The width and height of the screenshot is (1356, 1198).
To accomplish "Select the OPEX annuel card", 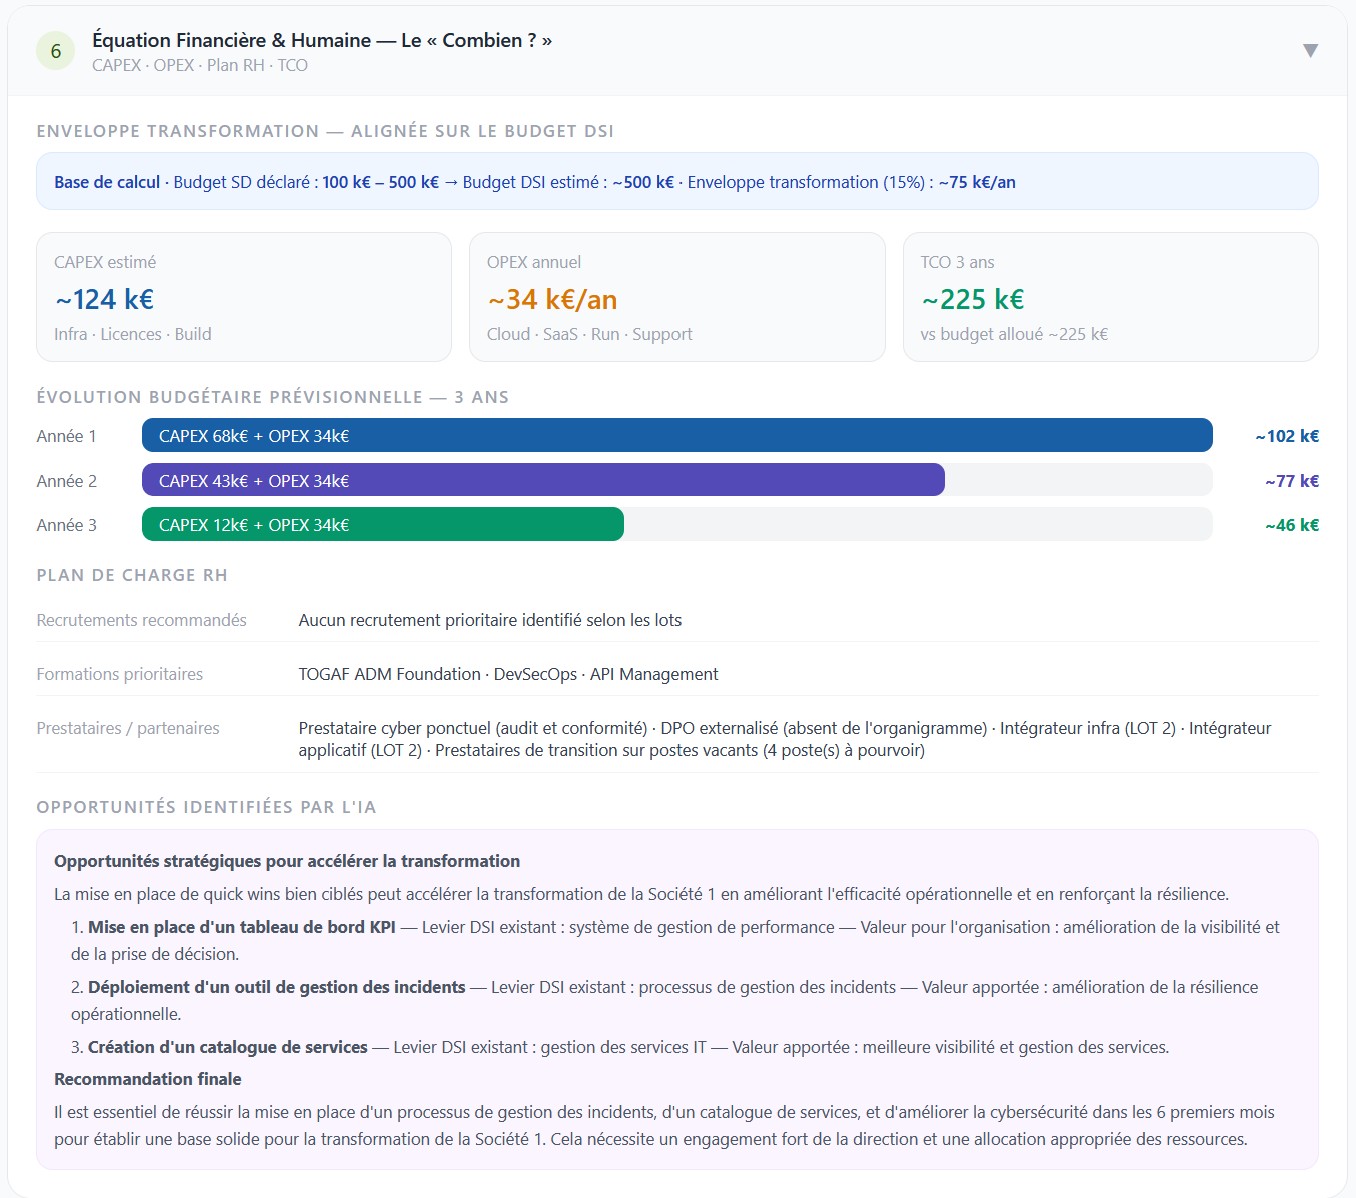I will 677,297.
